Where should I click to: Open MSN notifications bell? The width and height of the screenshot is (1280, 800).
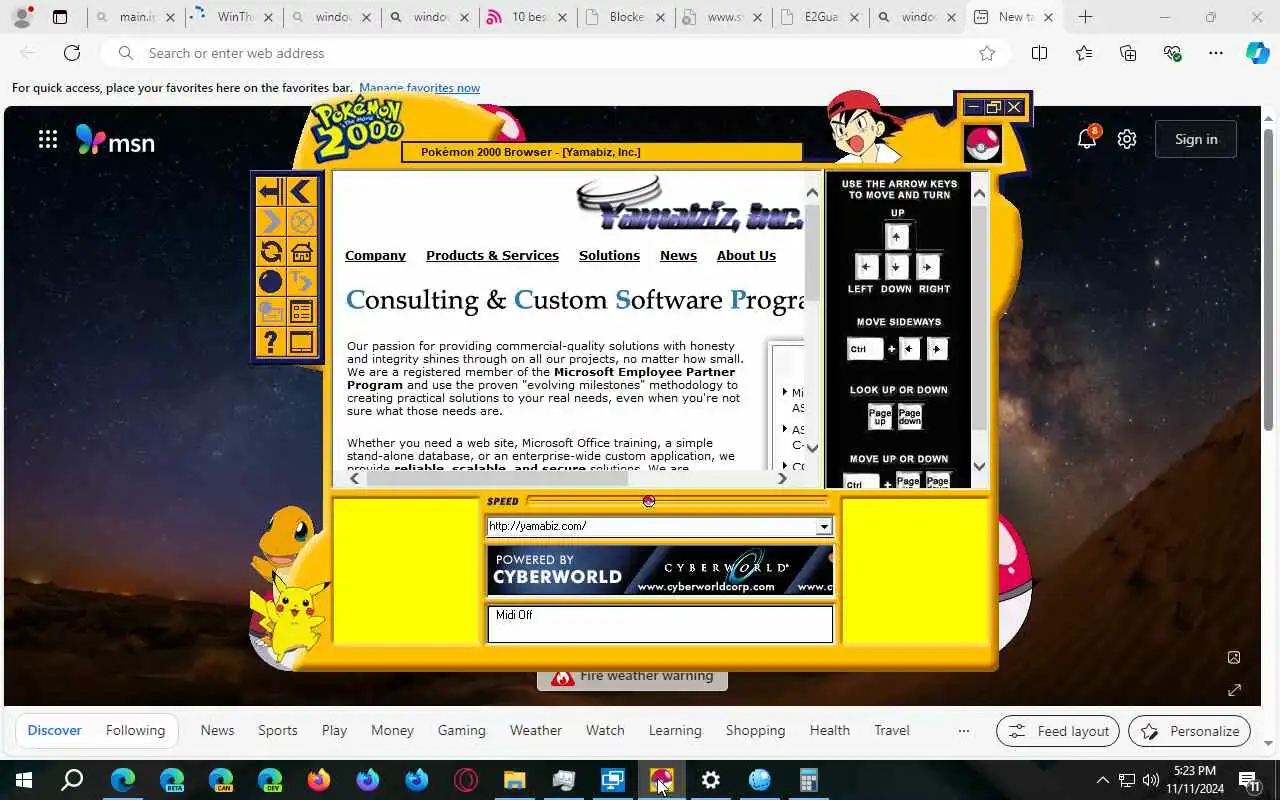pyautogui.click(x=1087, y=139)
